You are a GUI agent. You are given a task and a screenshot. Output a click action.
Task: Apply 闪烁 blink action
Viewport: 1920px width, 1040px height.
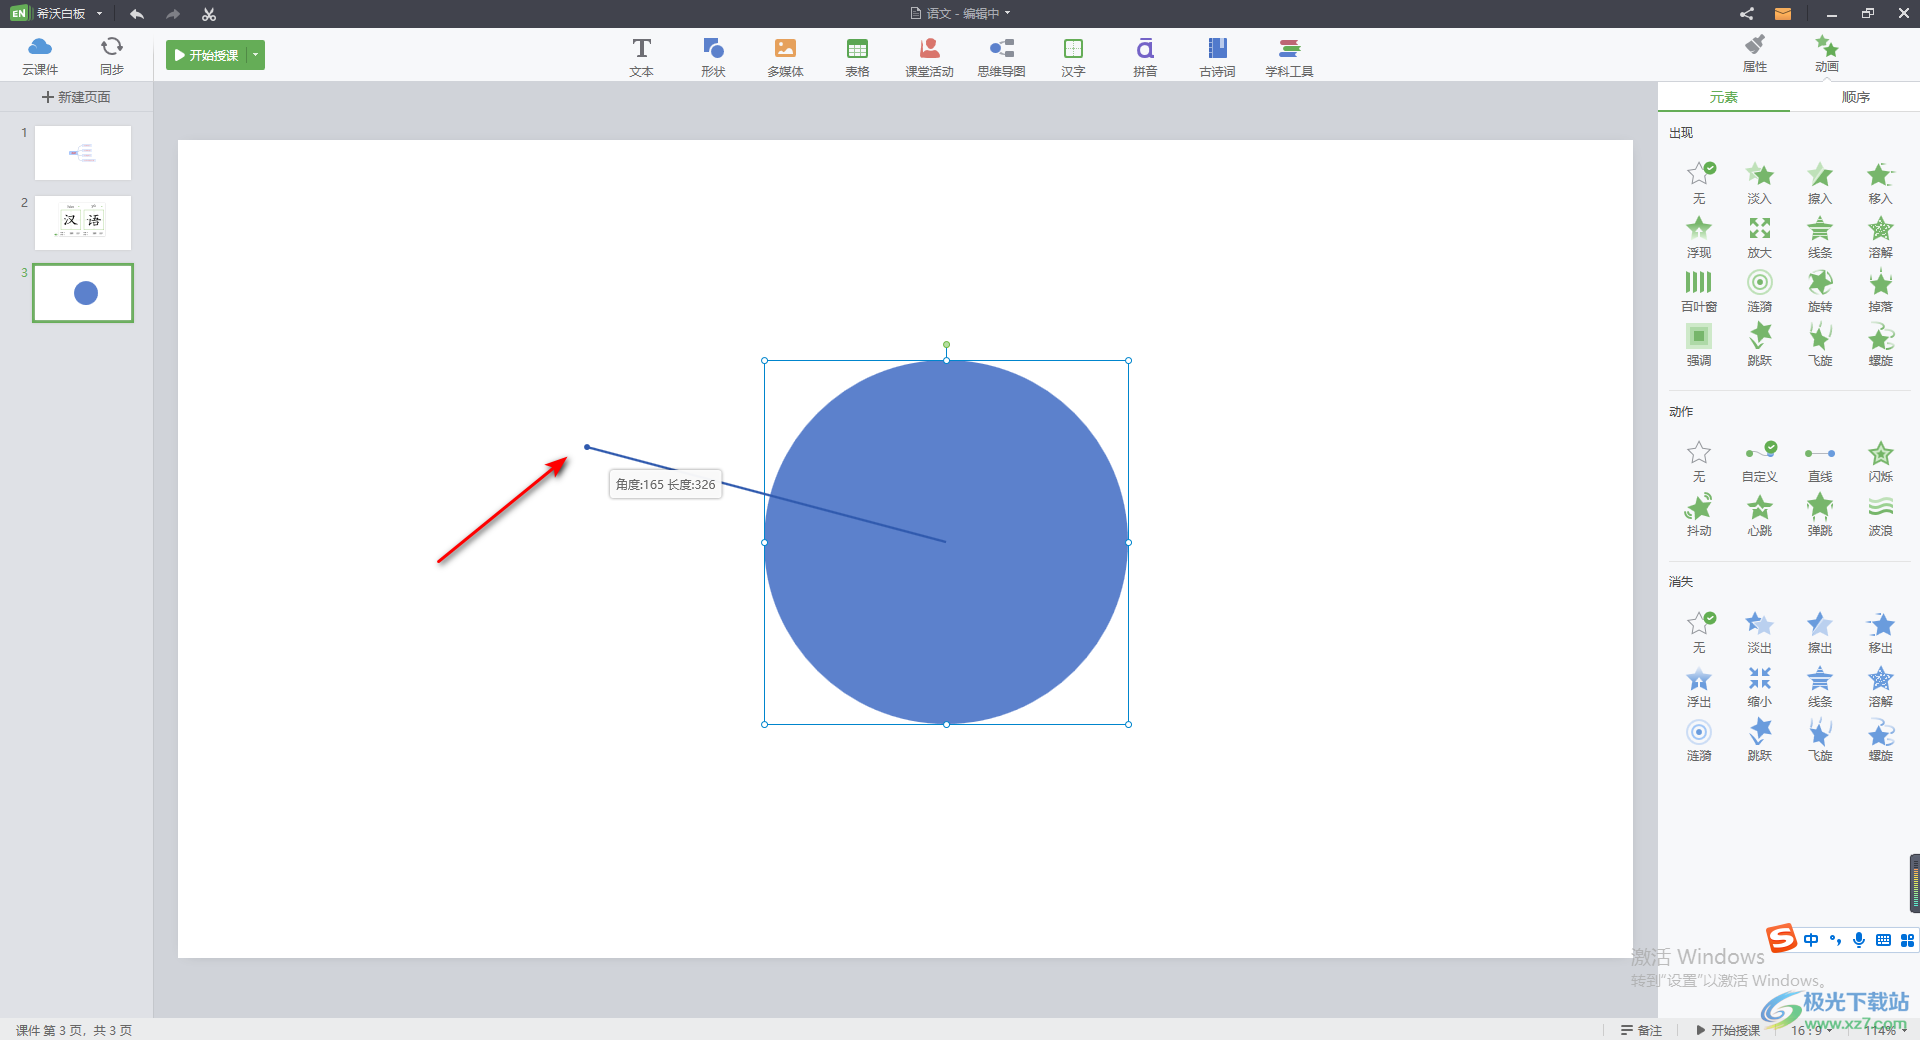coord(1880,461)
